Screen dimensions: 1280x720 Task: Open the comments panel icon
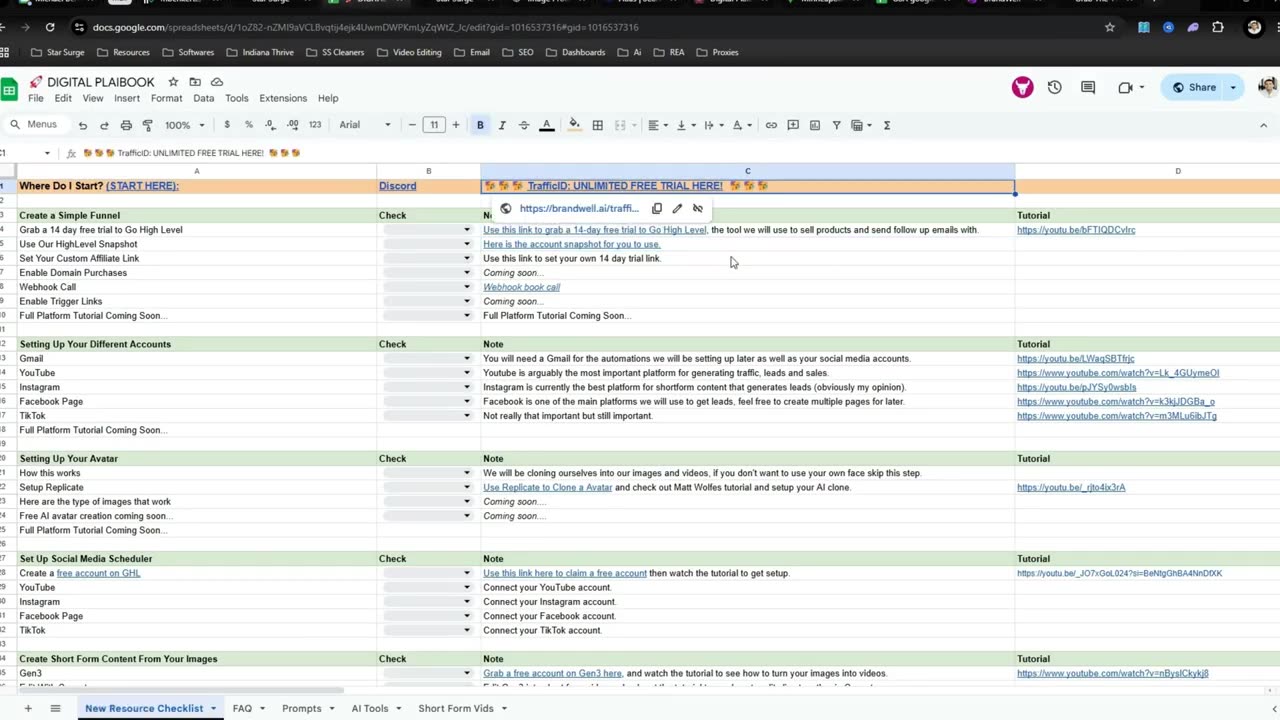[x=1088, y=87]
